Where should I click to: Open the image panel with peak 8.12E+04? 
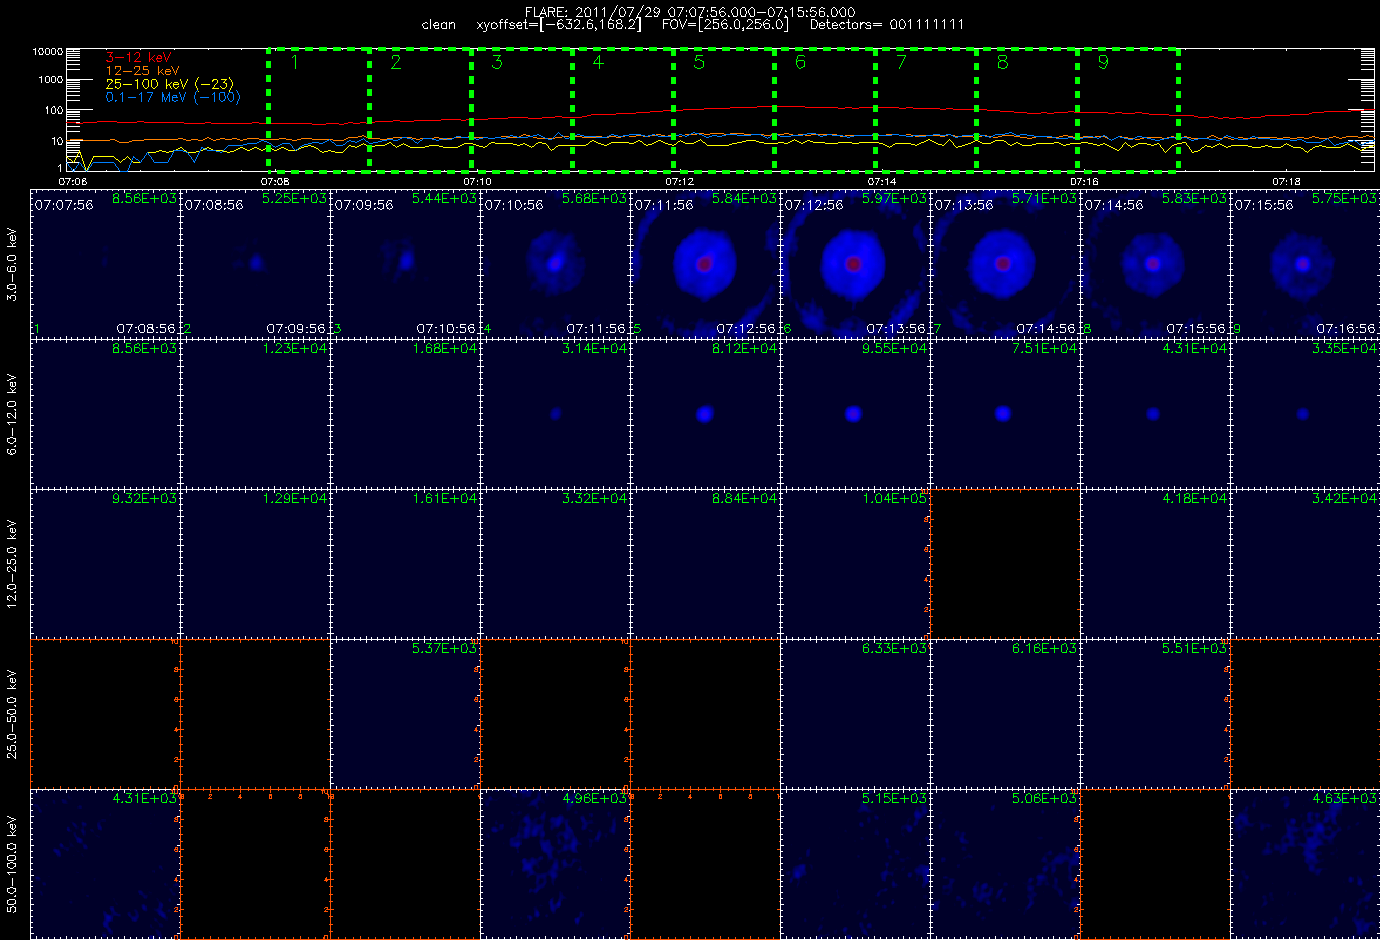[705, 413]
